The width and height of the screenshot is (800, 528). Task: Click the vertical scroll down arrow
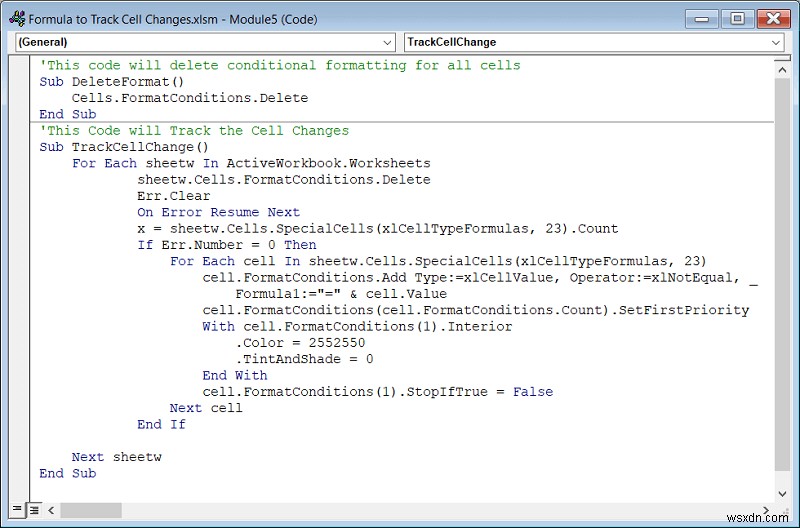click(x=782, y=493)
